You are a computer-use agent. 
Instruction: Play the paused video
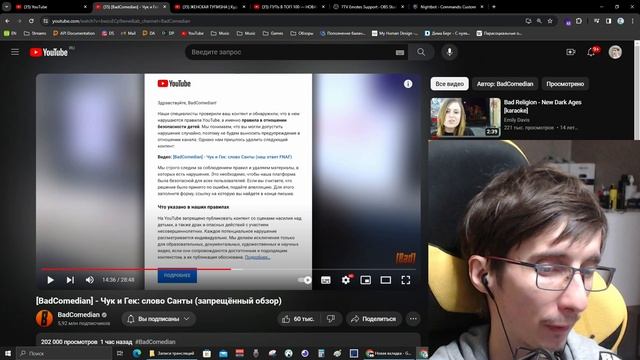pos(50,280)
